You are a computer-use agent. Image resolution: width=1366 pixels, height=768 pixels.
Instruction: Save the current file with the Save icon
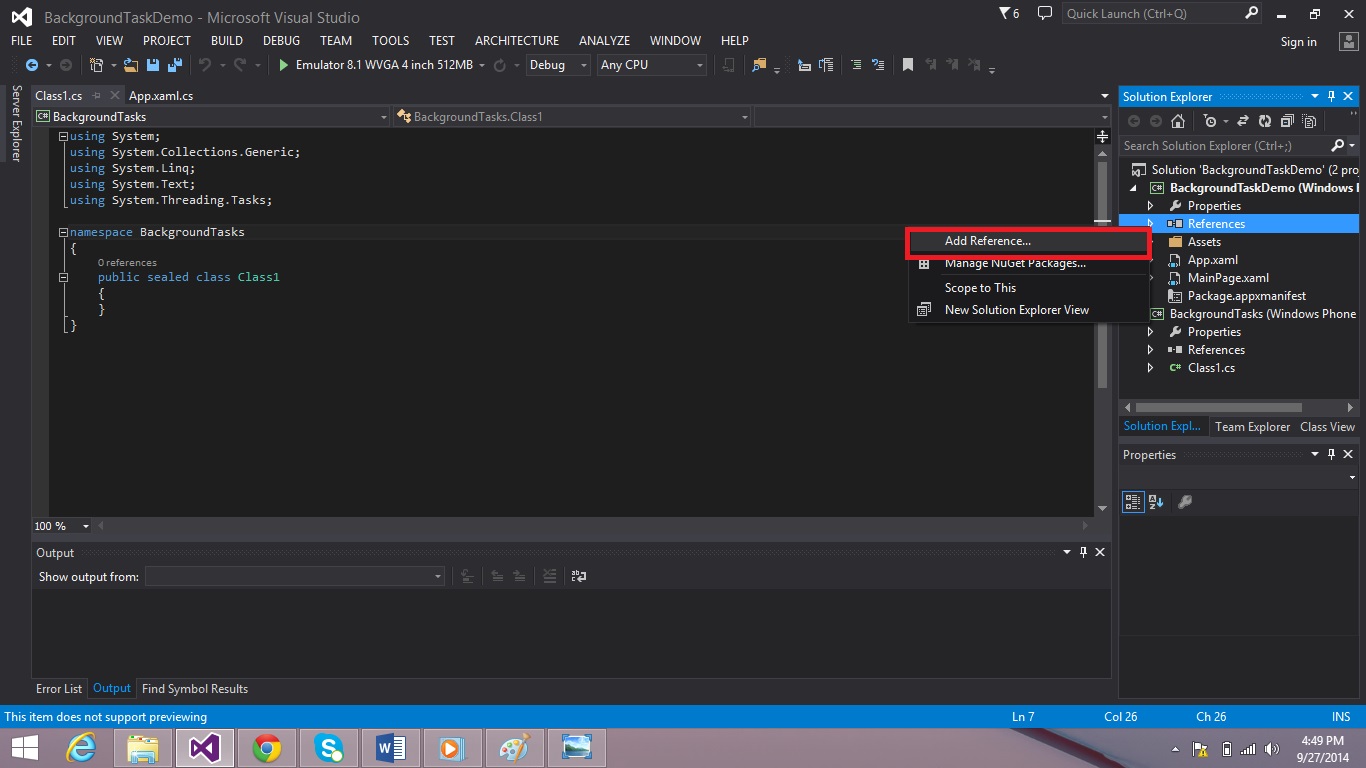[153, 65]
